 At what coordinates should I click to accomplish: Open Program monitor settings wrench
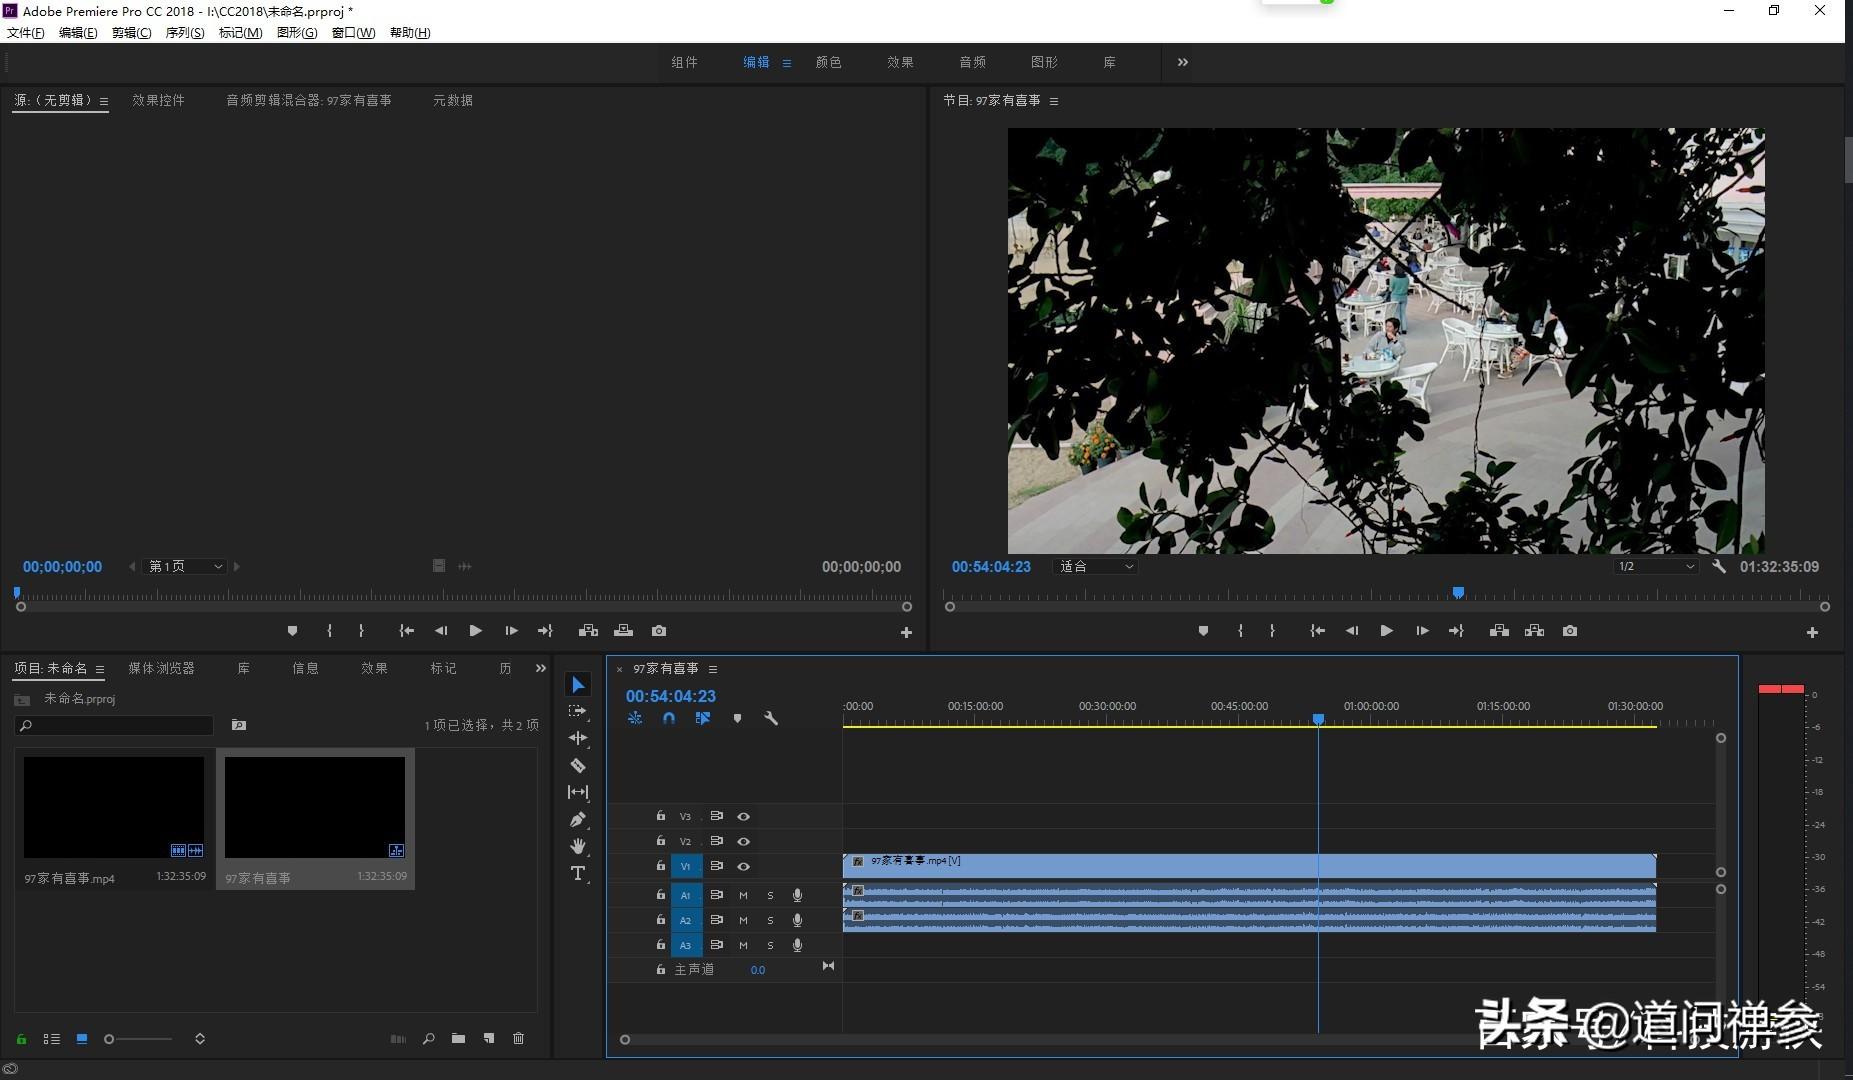pyautogui.click(x=1719, y=566)
